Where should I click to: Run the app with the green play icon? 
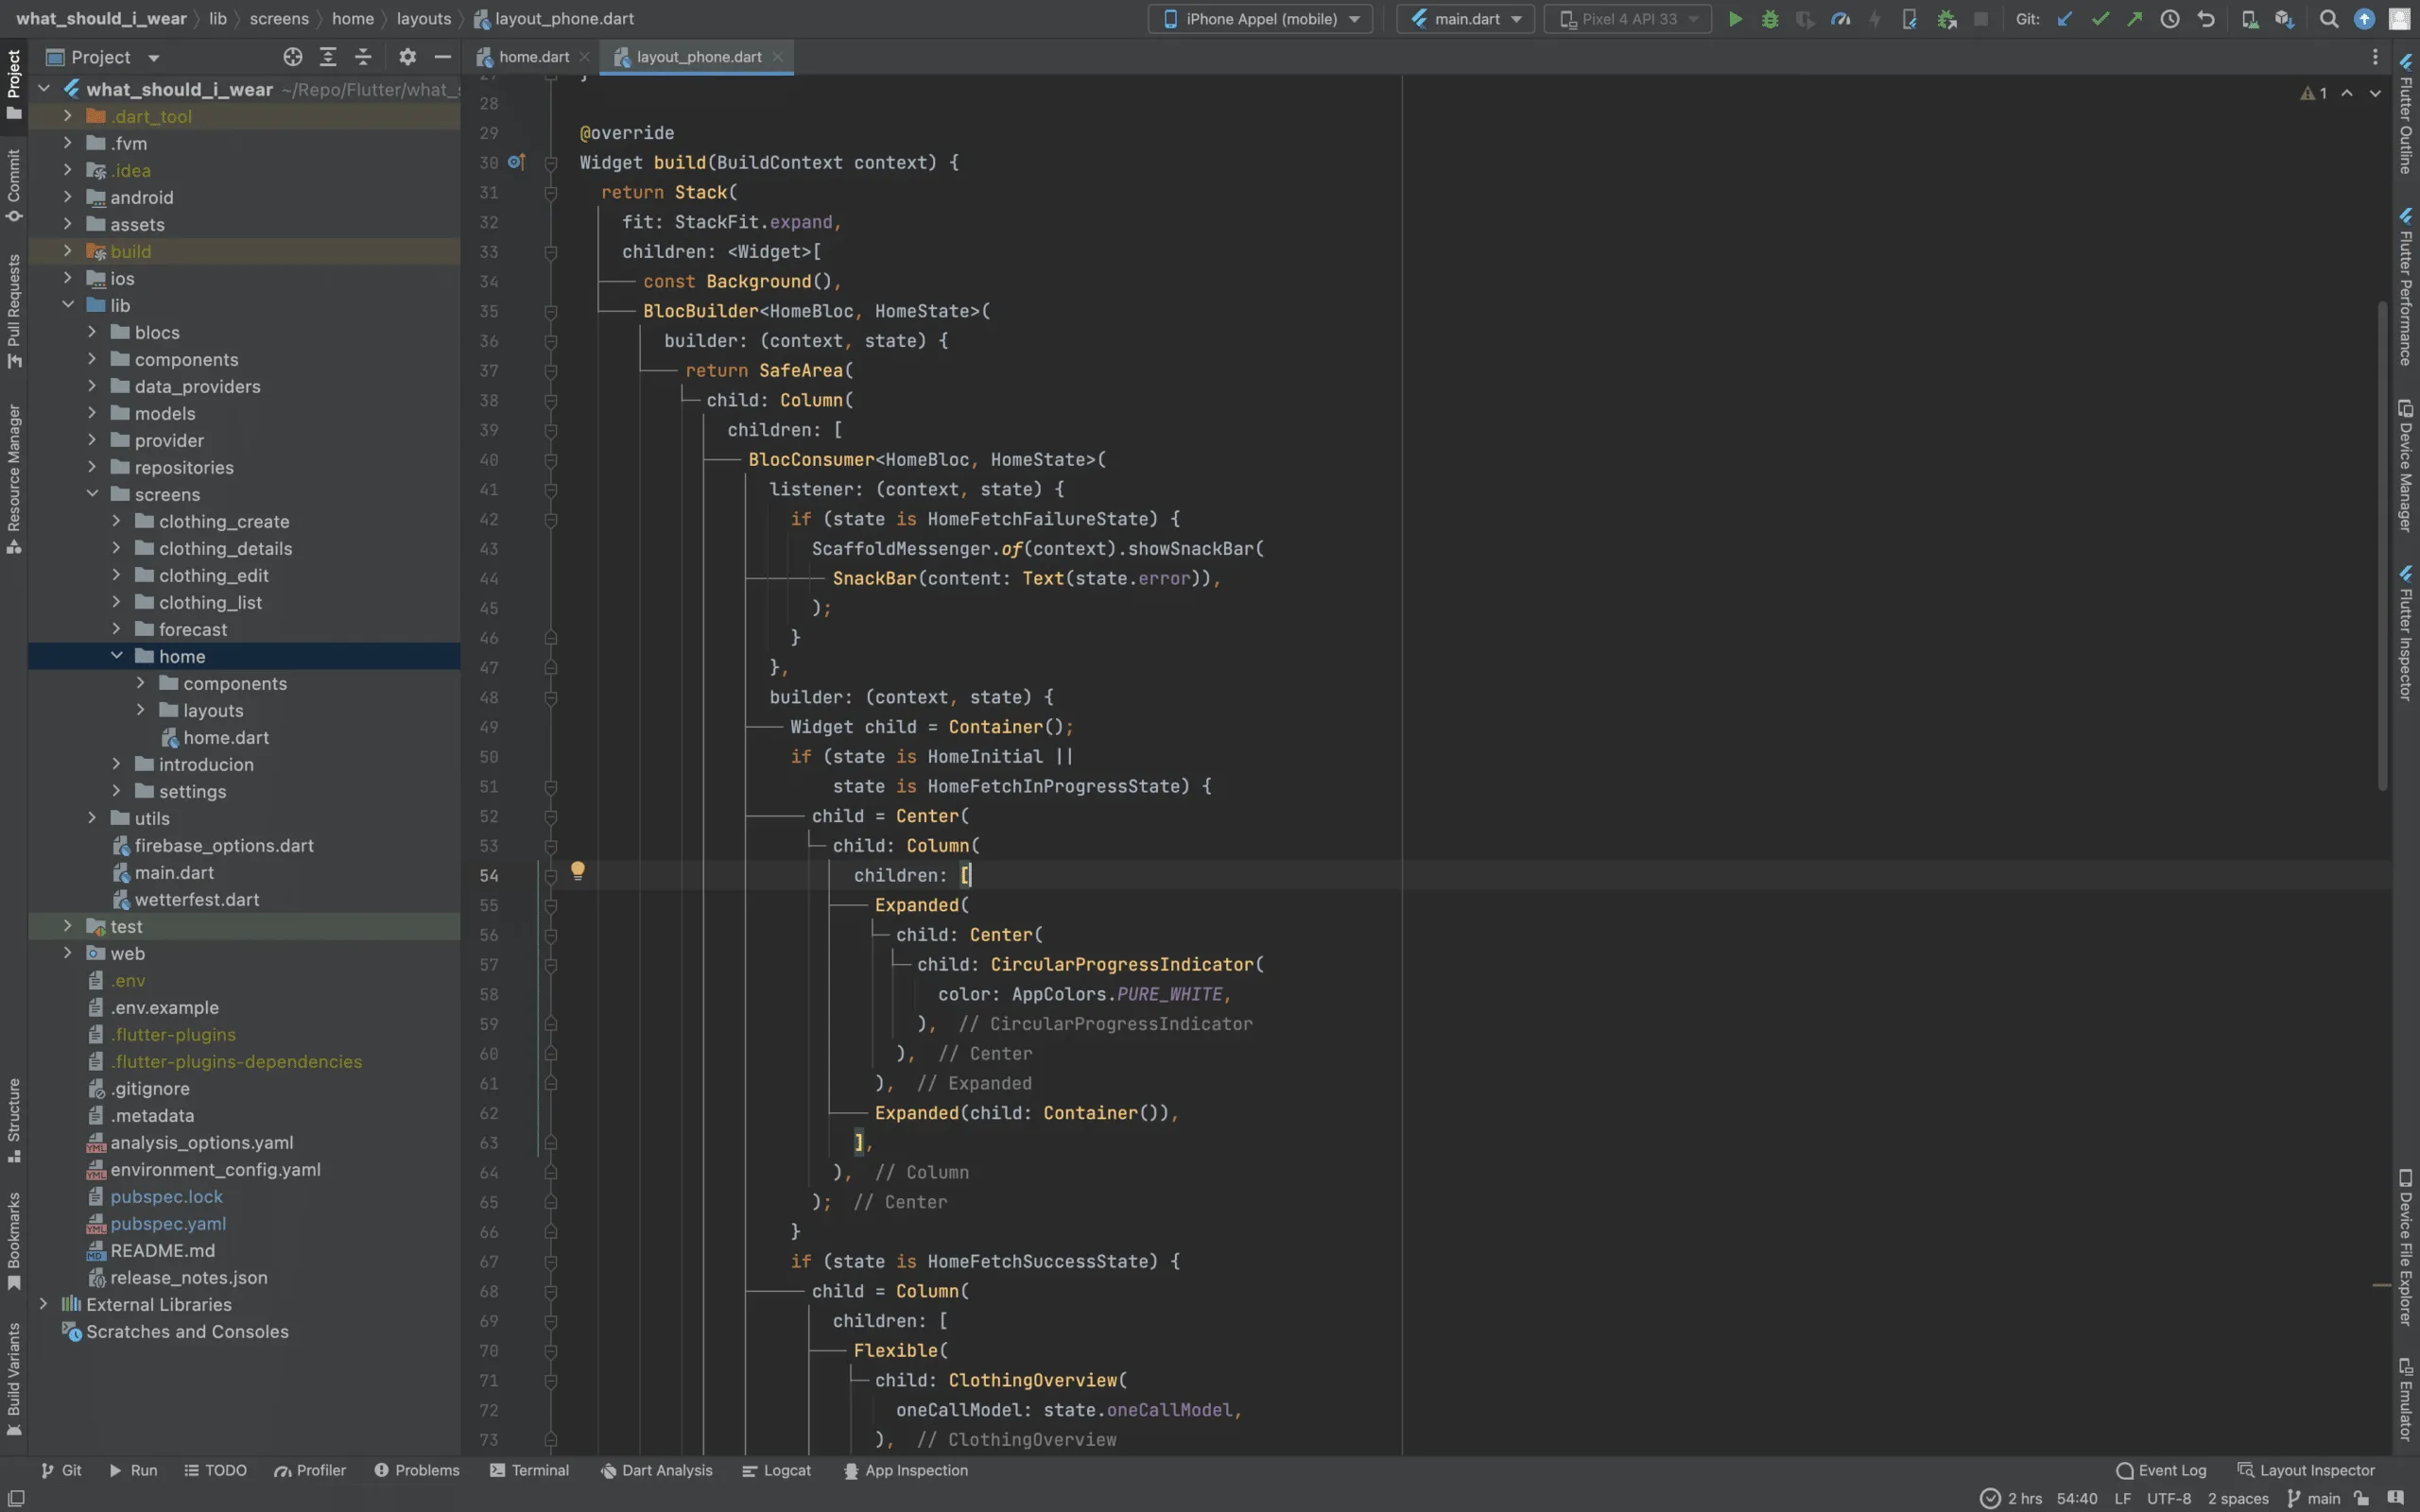tap(1735, 19)
